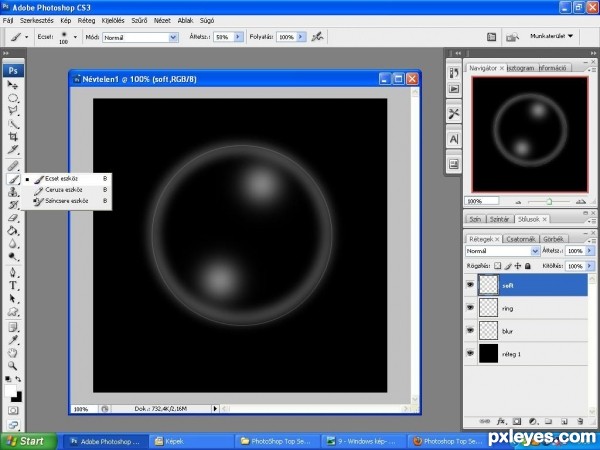The height and width of the screenshot is (450, 600).
Task: Open the Character panel icon
Action: pyautogui.click(x=454, y=139)
